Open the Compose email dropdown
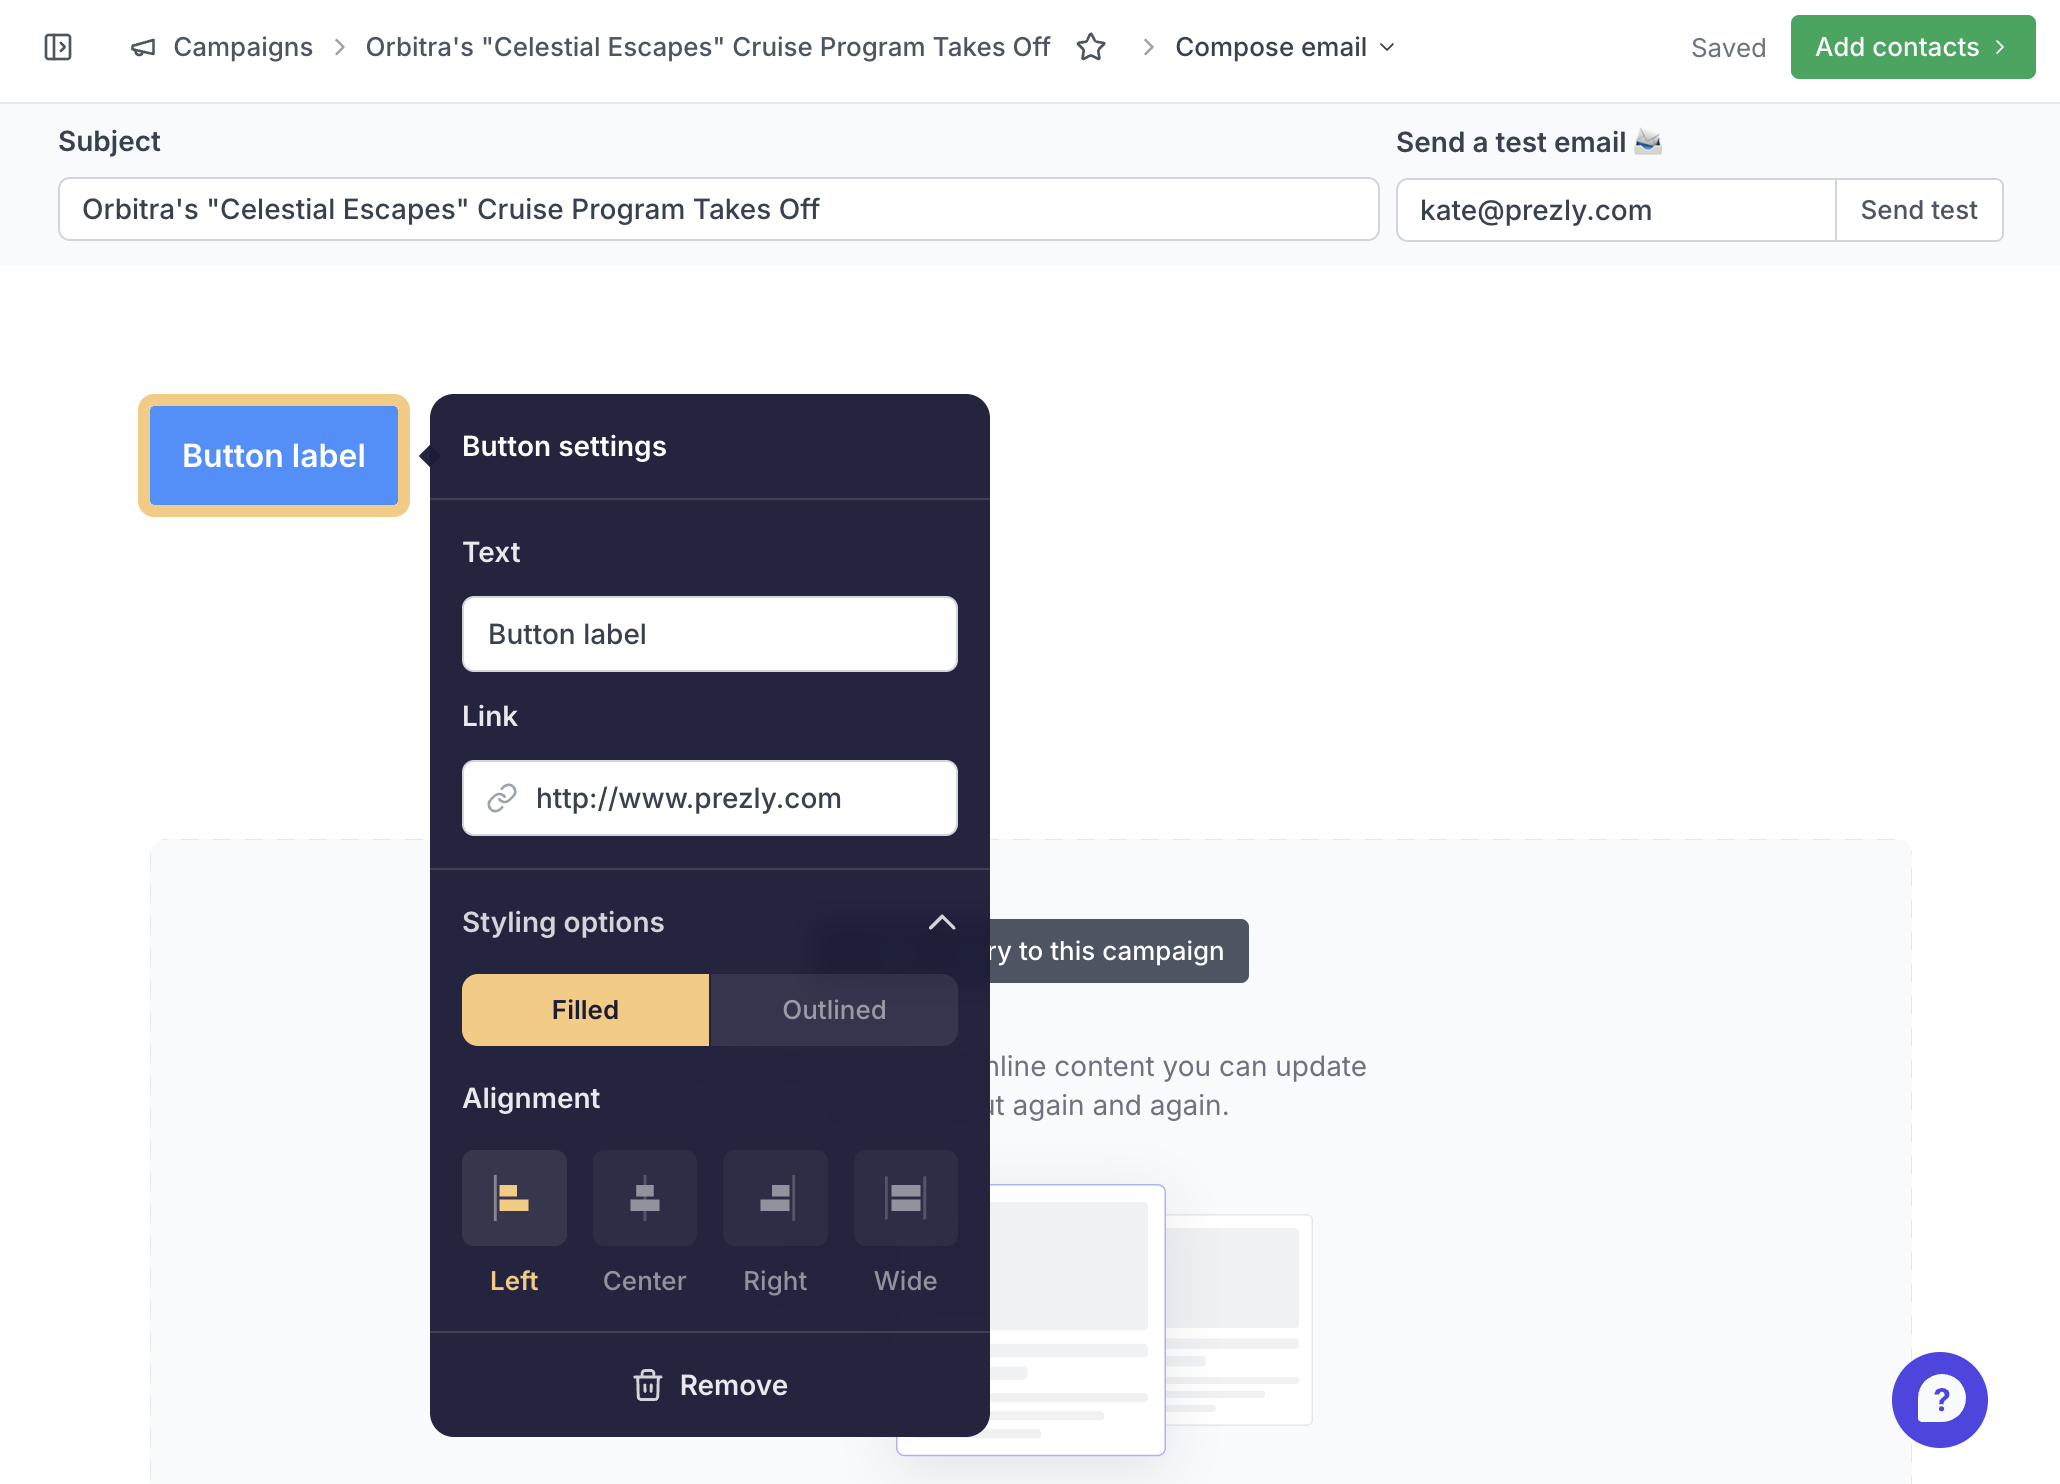 1285,47
